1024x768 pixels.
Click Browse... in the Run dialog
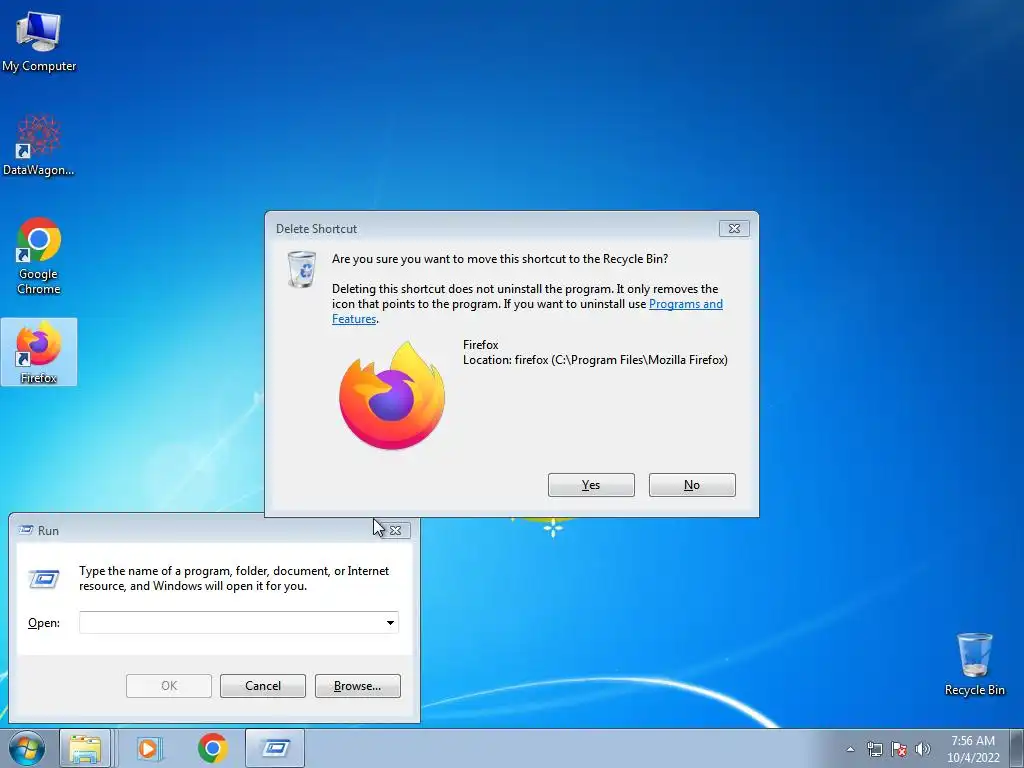click(357, 686)
